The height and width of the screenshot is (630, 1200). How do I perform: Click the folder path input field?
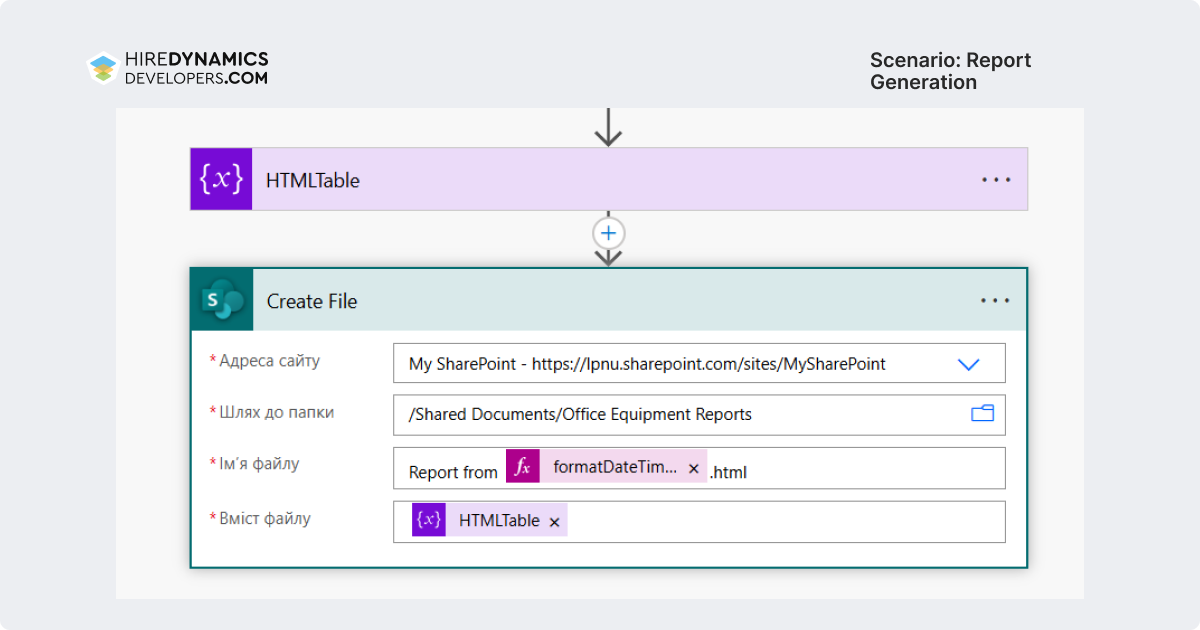699,414
